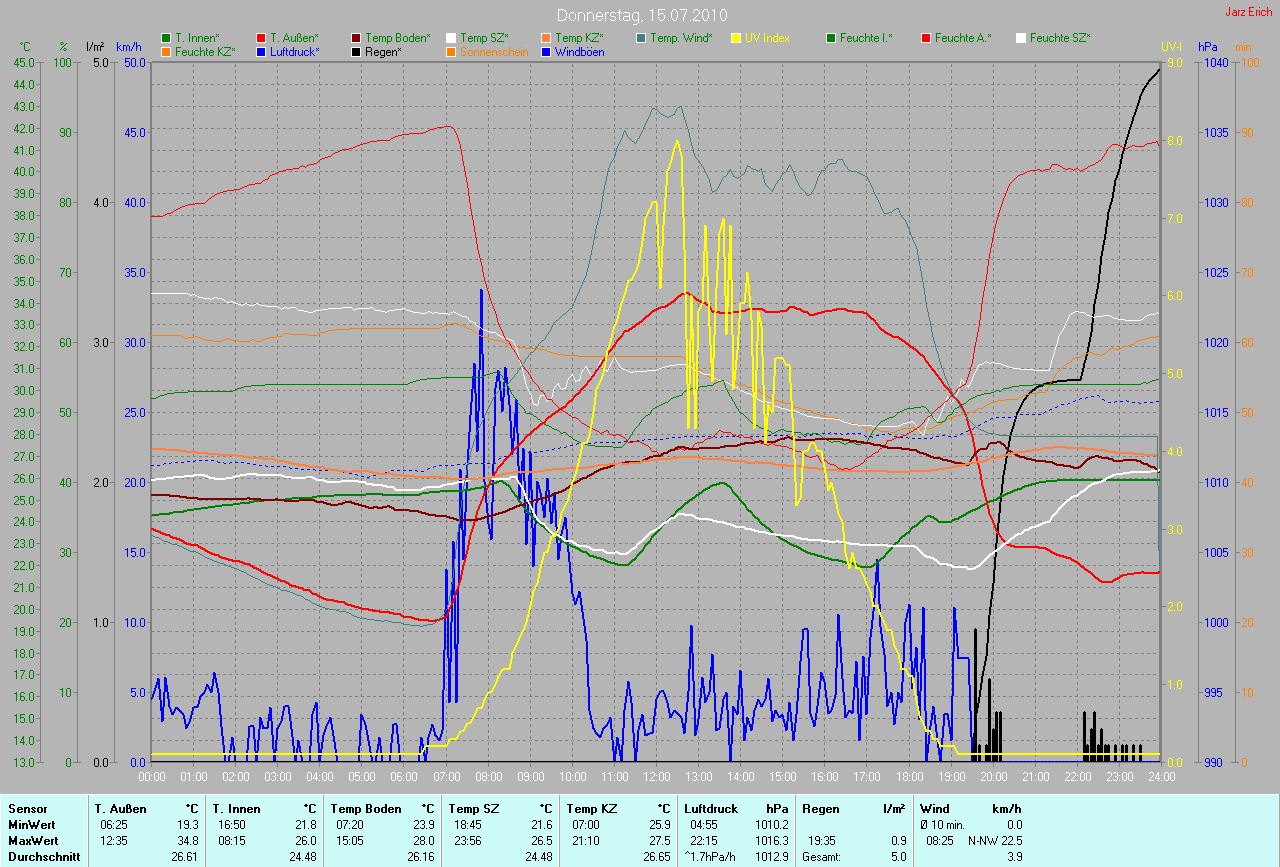The width and height of the screenshot is (1280, 867).
Task: Click the teal Temp. Wind legend square
Action: pyautogui.click(x=641, y=38)
